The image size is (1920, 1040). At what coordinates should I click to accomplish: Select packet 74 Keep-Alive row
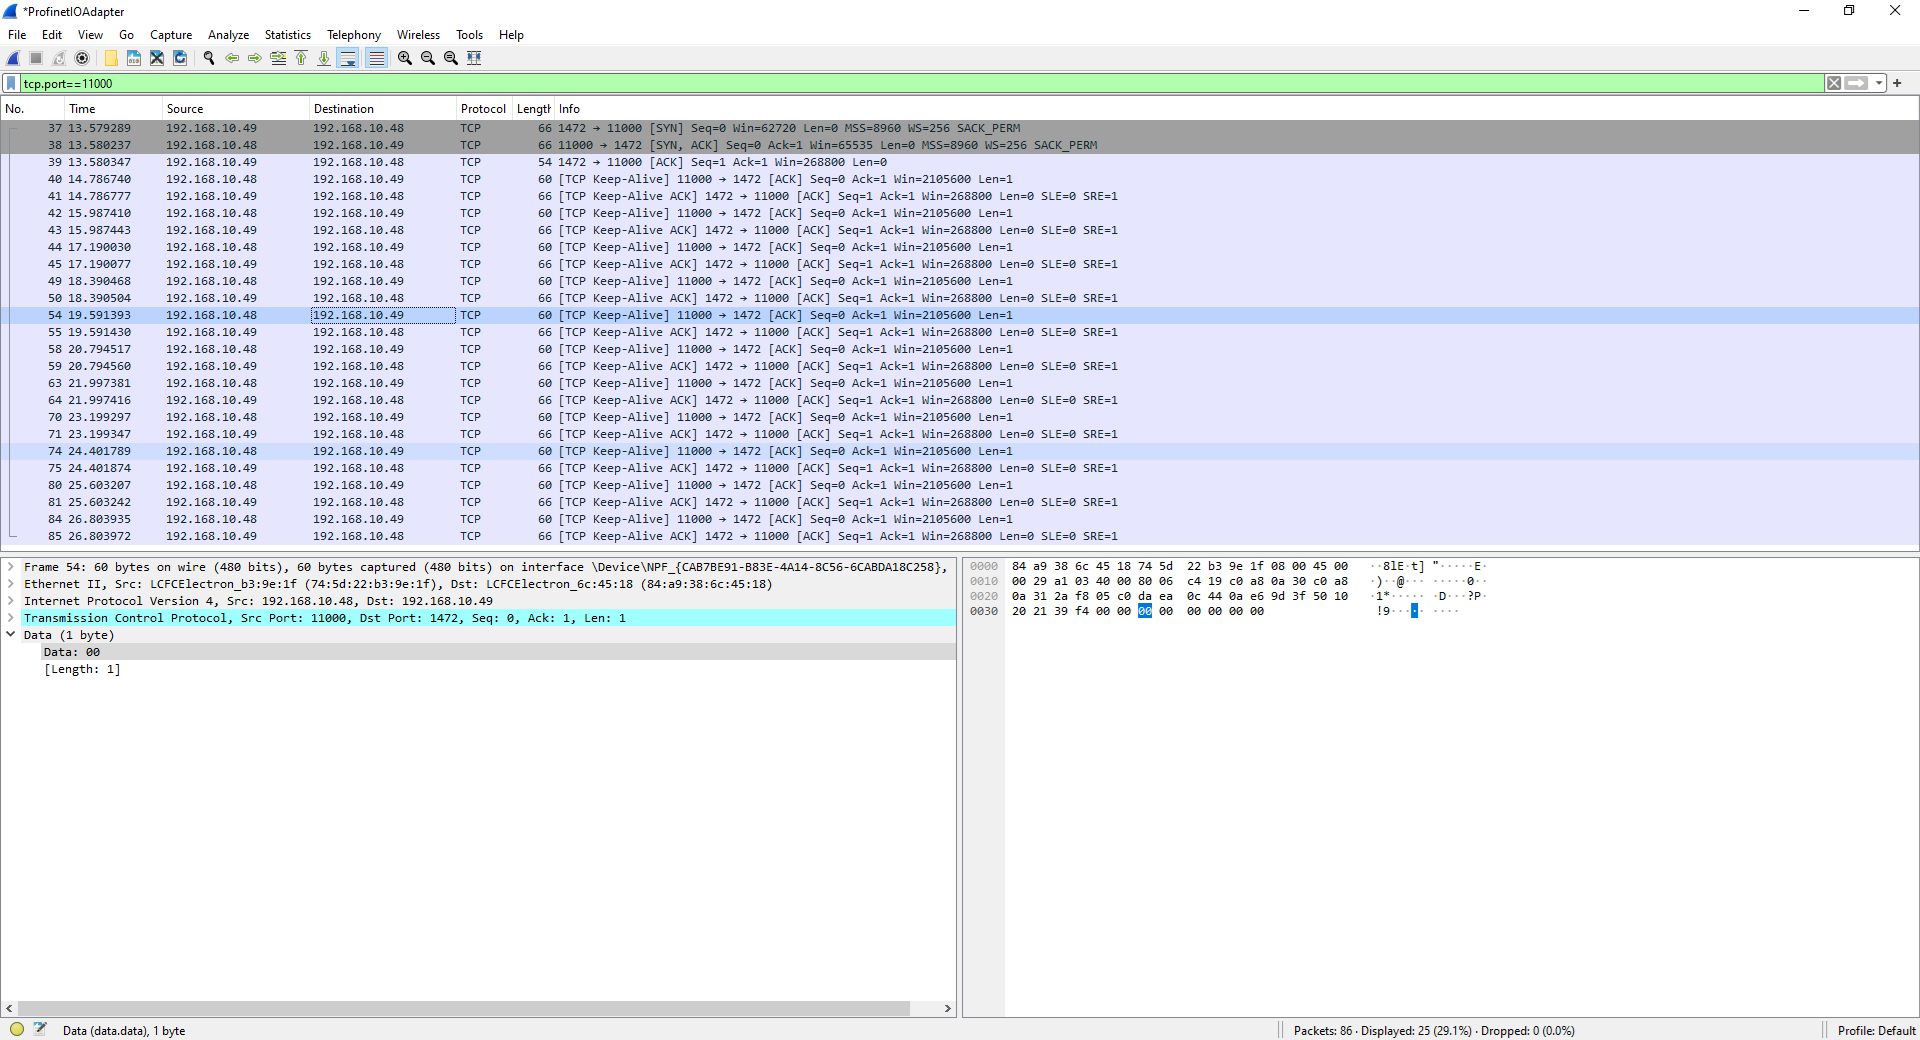959,451
